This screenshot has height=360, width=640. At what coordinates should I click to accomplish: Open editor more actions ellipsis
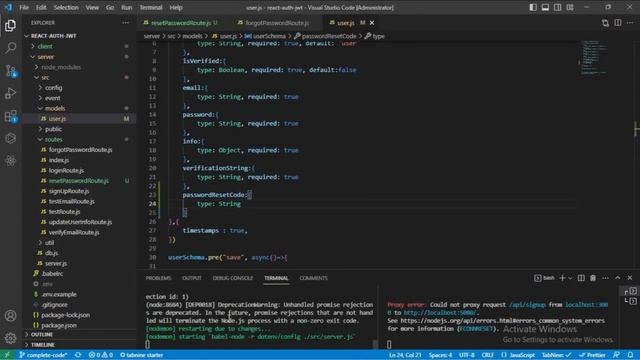click(630, 23)
